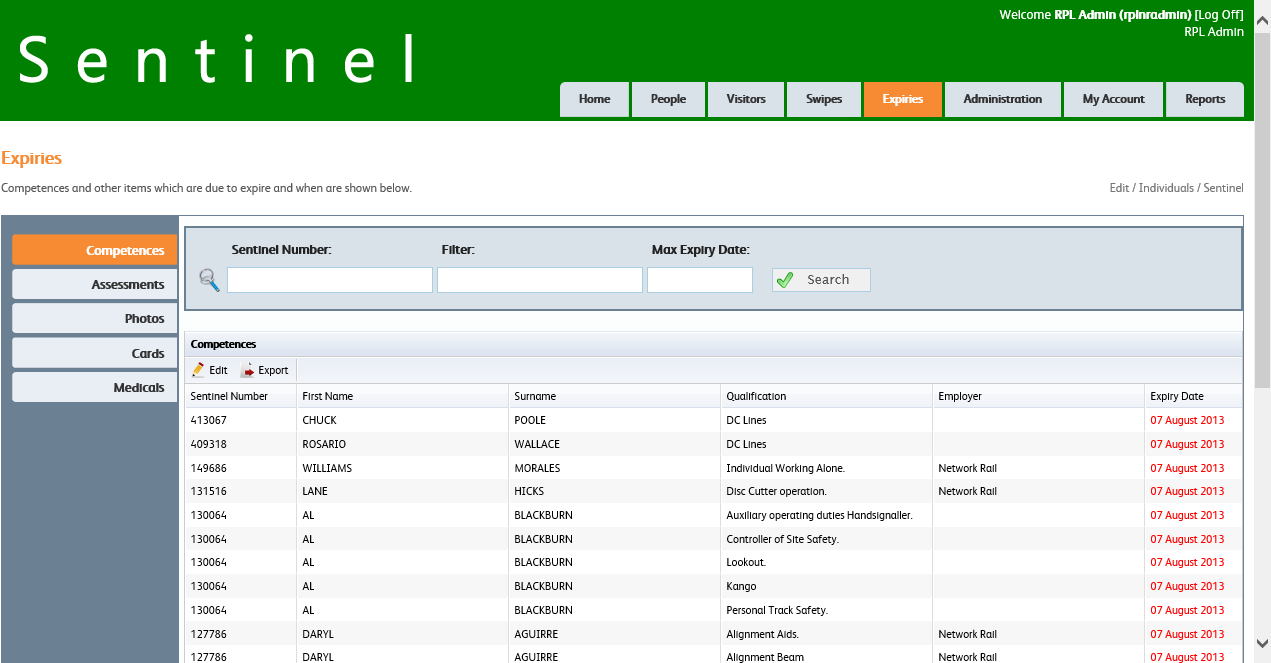Click the 'Edit / Individuals / Sentinel' breadcrumb

click(1177, 188)
